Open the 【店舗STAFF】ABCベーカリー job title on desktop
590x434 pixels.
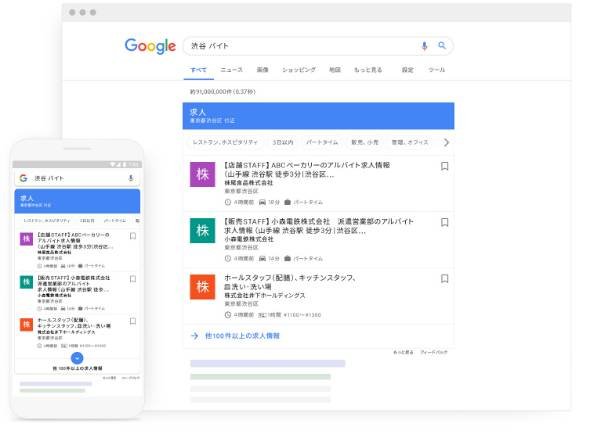tap(307, 169)
